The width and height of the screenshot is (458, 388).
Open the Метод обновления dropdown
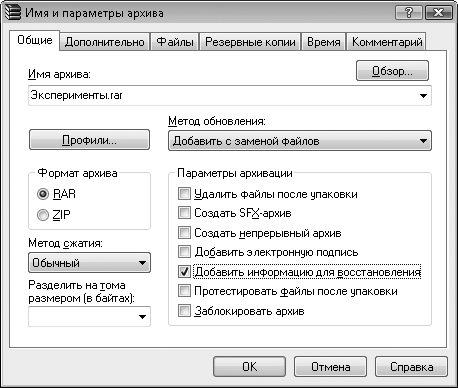[299, 141]
